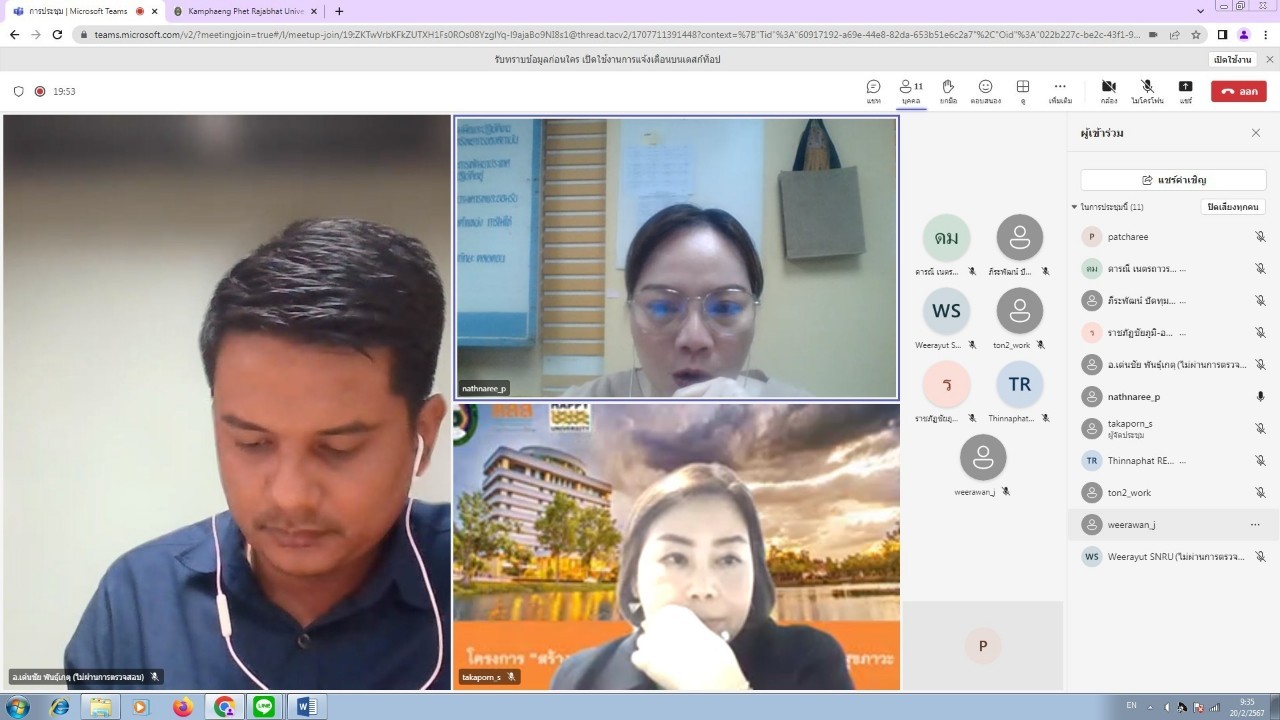Image resolution: width=1280 pixels, height=720 pixels.
Task: Share screen content with the Share icon
Action: pyautogui.click(x=1185, y=91)
